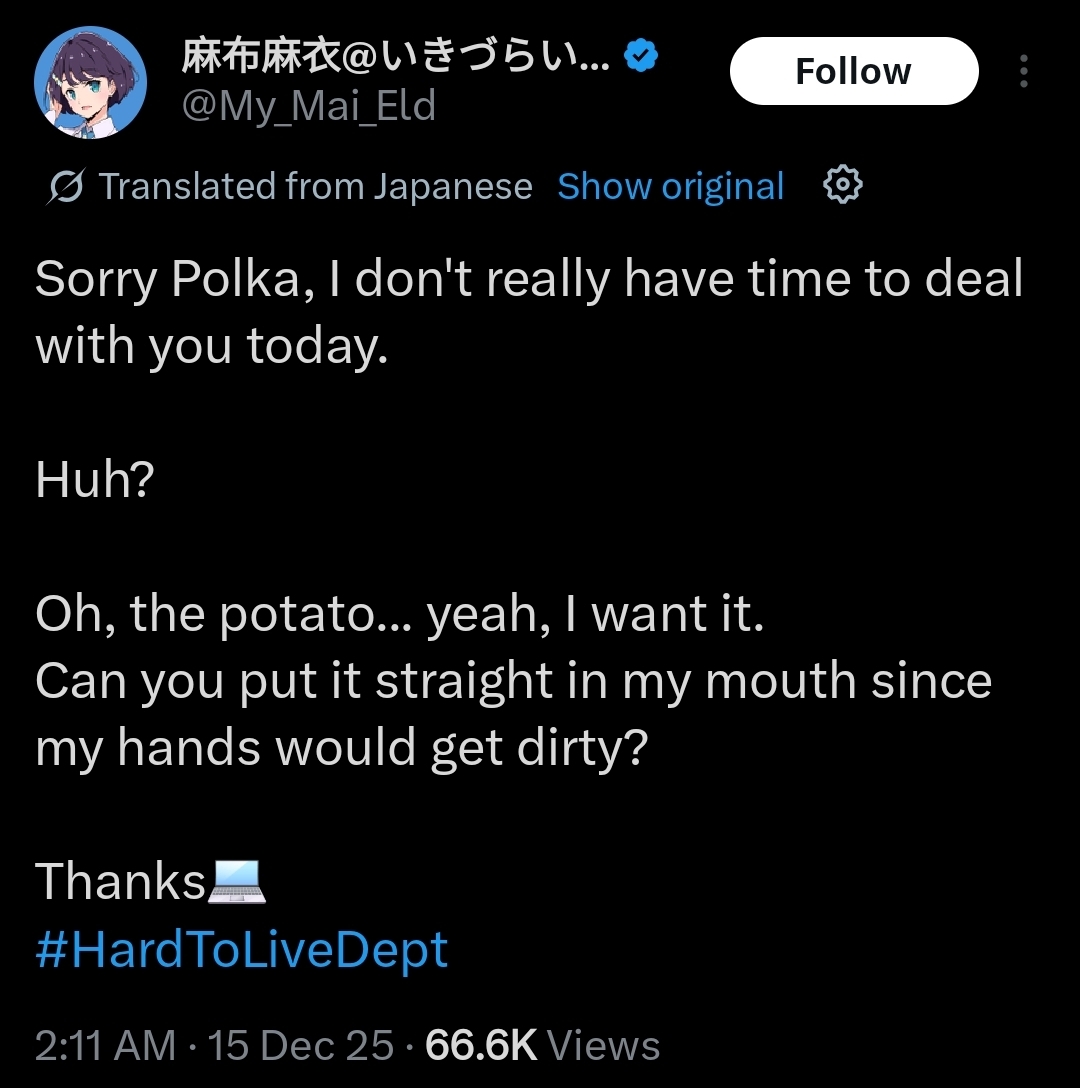1080x1088 pixels.
Task: Click the Oh, the potato line
Action: [x=400, y=615]
